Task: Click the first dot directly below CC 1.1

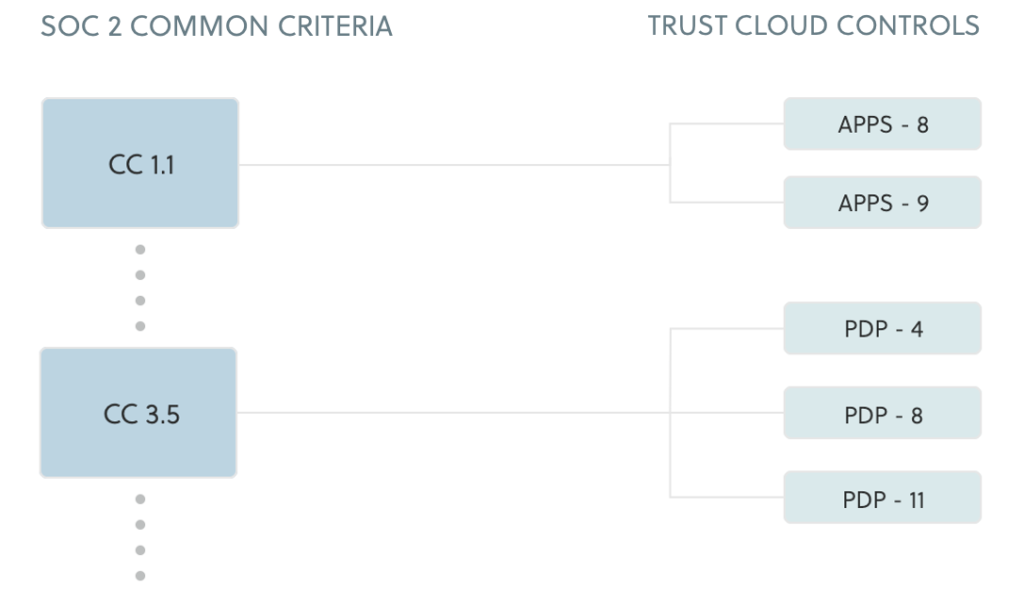Action: coord(140,249)
